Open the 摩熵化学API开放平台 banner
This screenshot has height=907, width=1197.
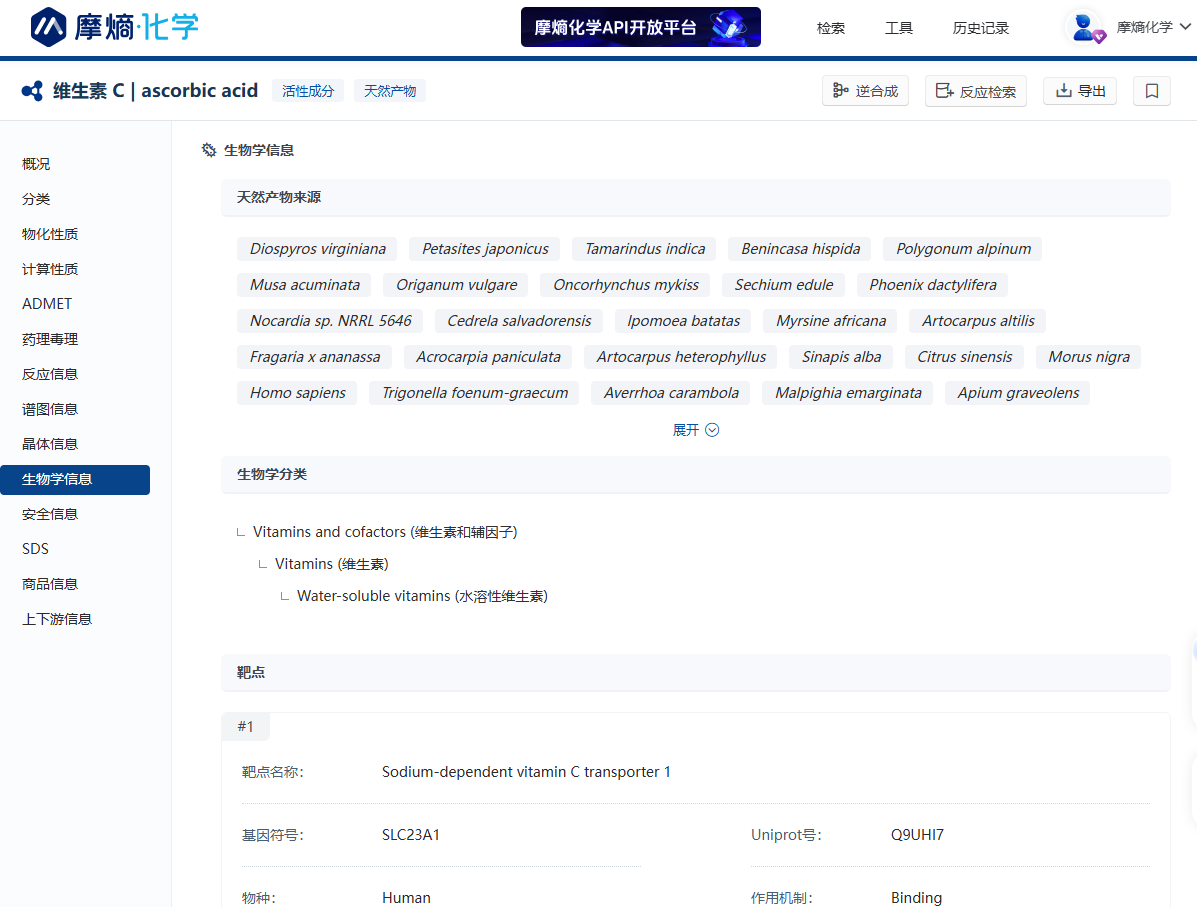(640, 27)
